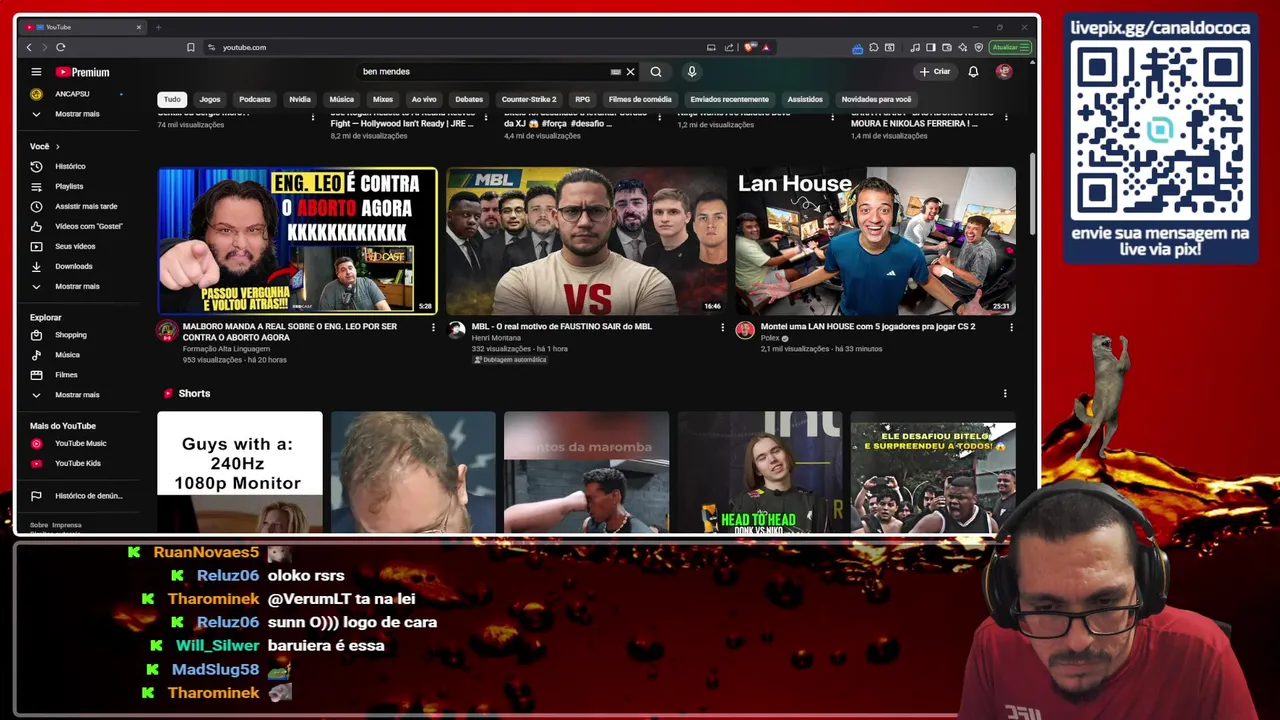Toggle the browser sidebar panel icon
This screenshot has height=720, width=1280.
[x=930, y=47]
